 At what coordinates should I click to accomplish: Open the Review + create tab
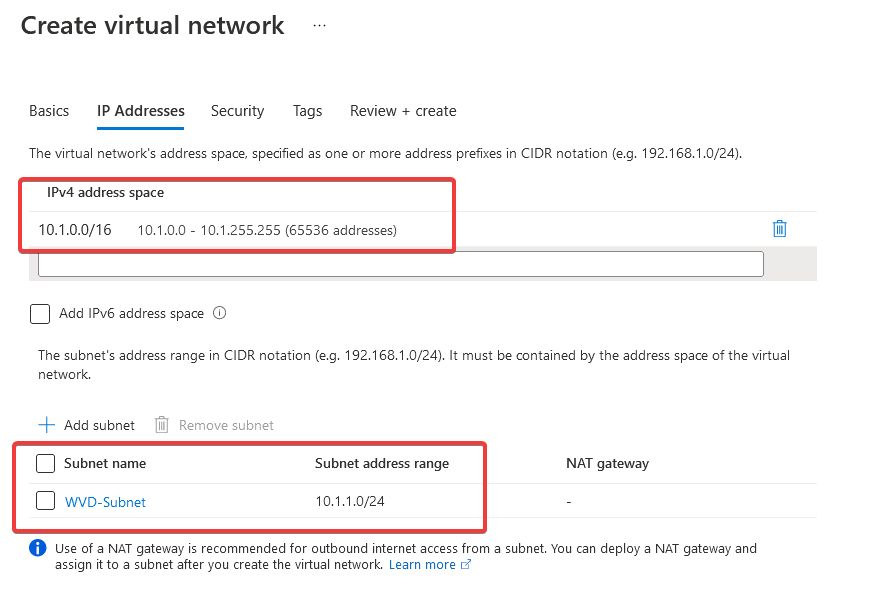403,111
